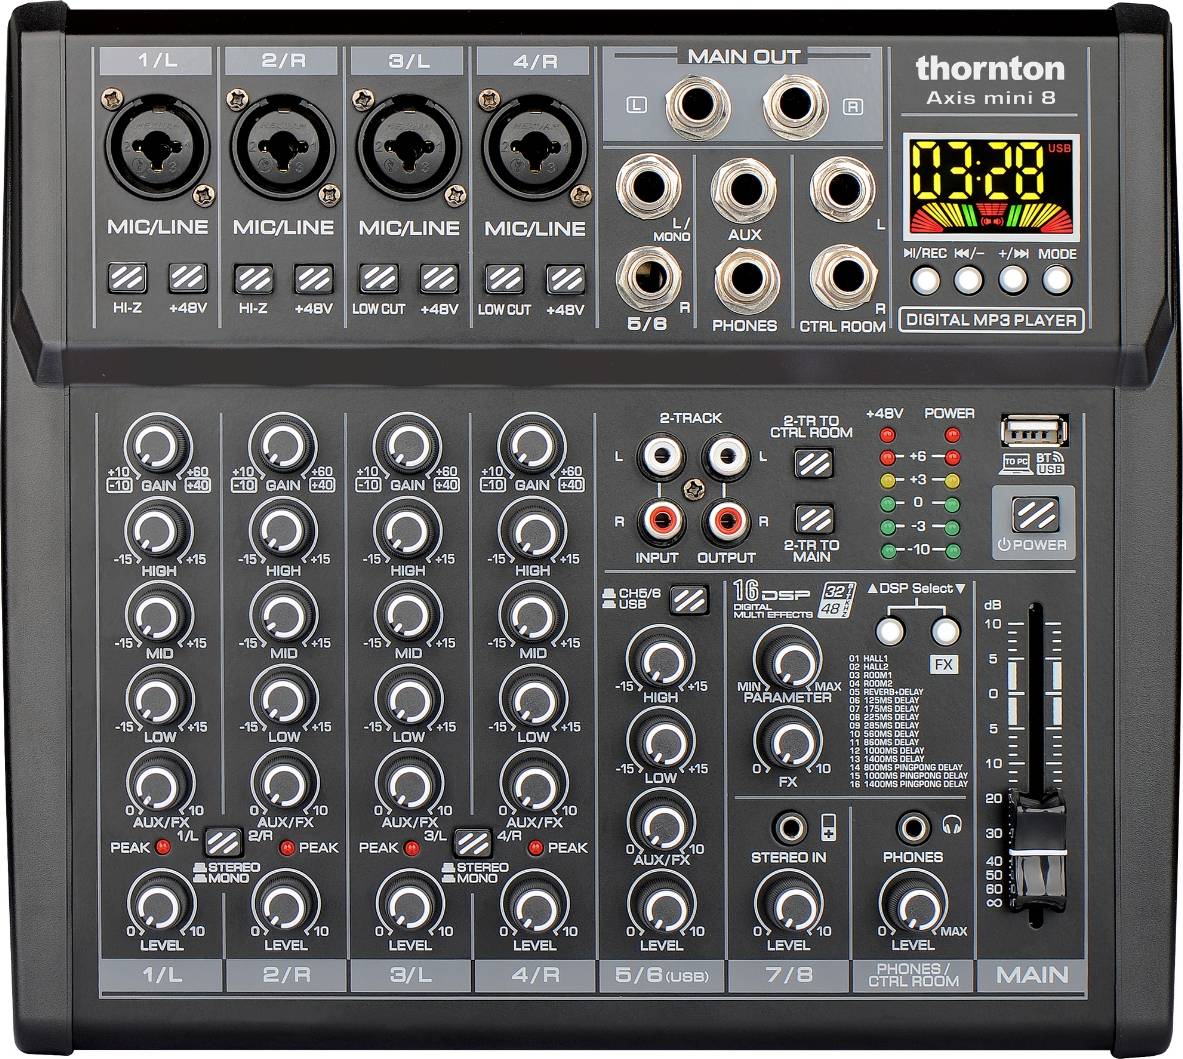1183x1059 pixels.
Task: Enable +48V on channel 4/R
Action: point(565,279)
